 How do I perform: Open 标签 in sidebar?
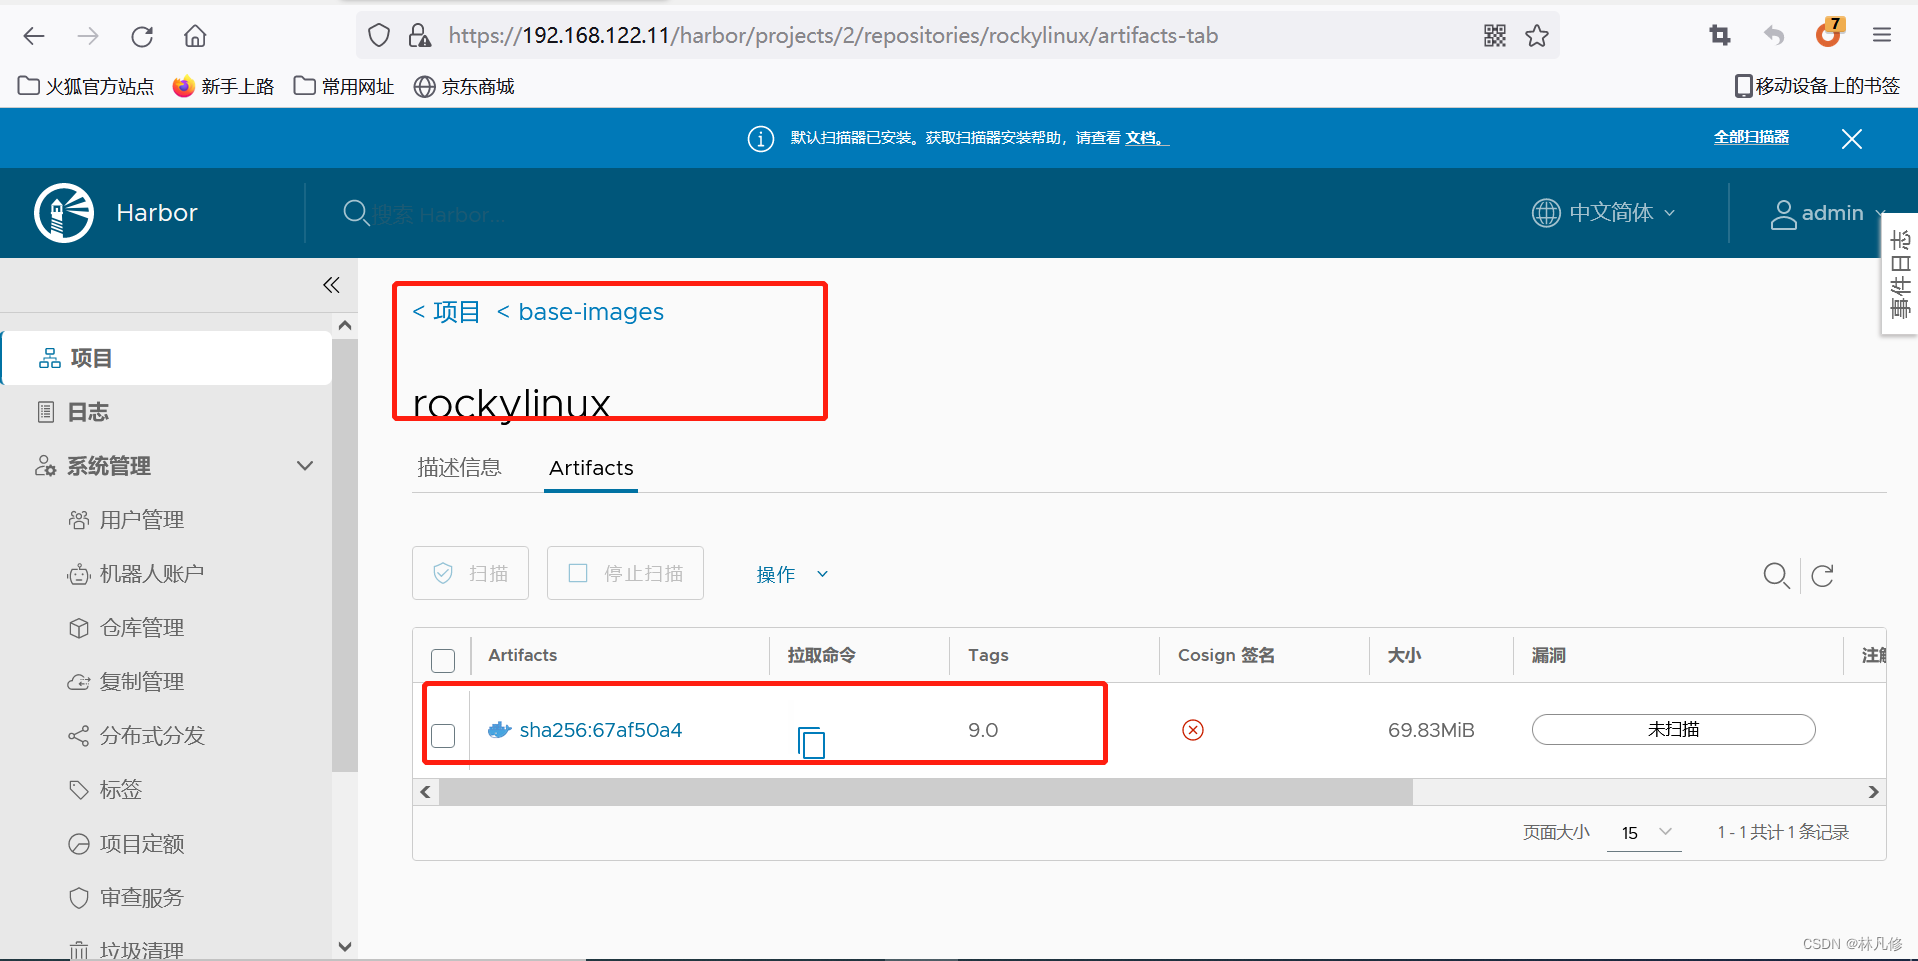click(120, 790)
